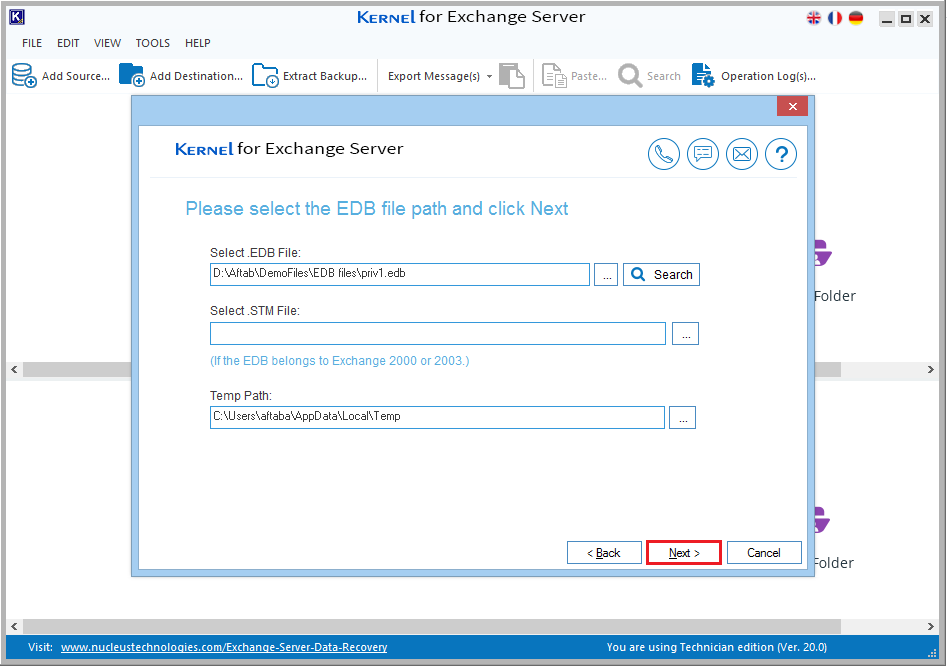This screenshot has height=666, width=947.
Task: Click the bottom scrollbar left arrow
Action: tap(14, 626)
